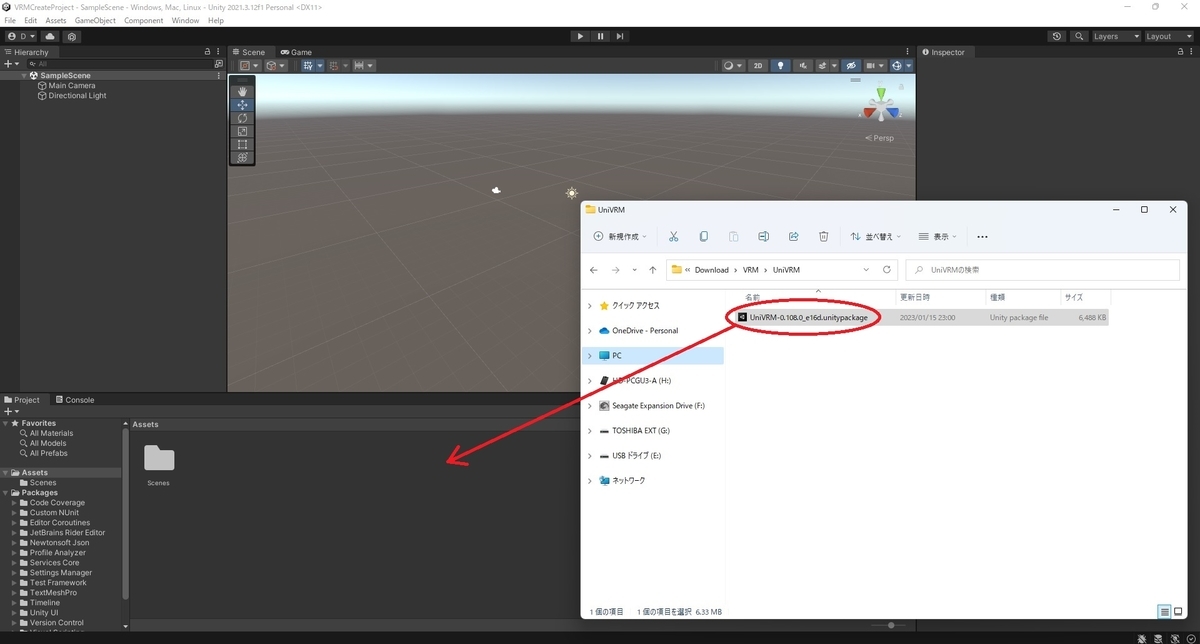This screenshot has width=1200, height=644.
Task: Click the scene orientation gizmo
Action: click(881, 106)
